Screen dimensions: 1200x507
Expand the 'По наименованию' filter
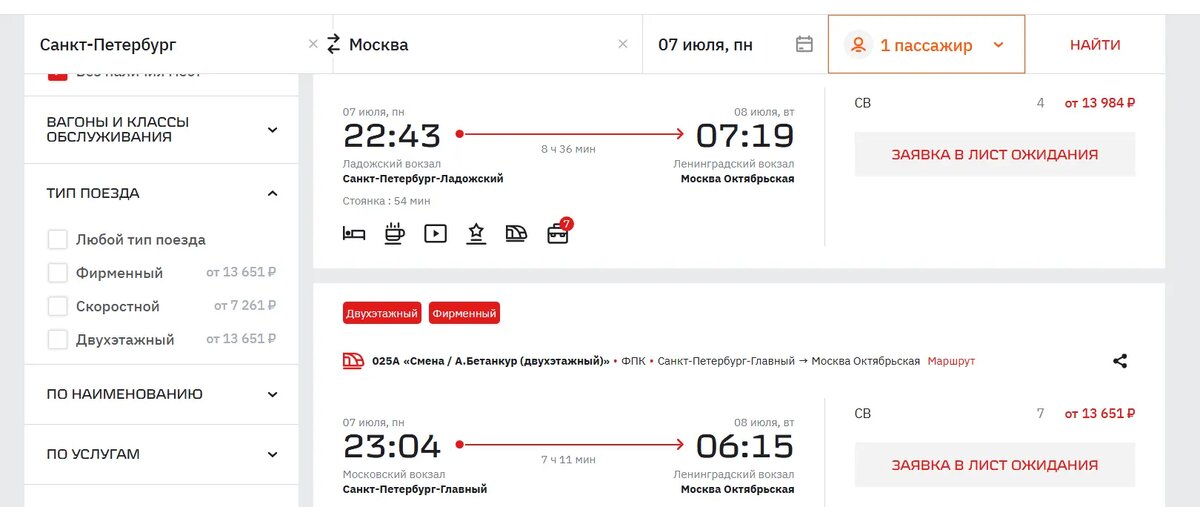coord(162,394)
